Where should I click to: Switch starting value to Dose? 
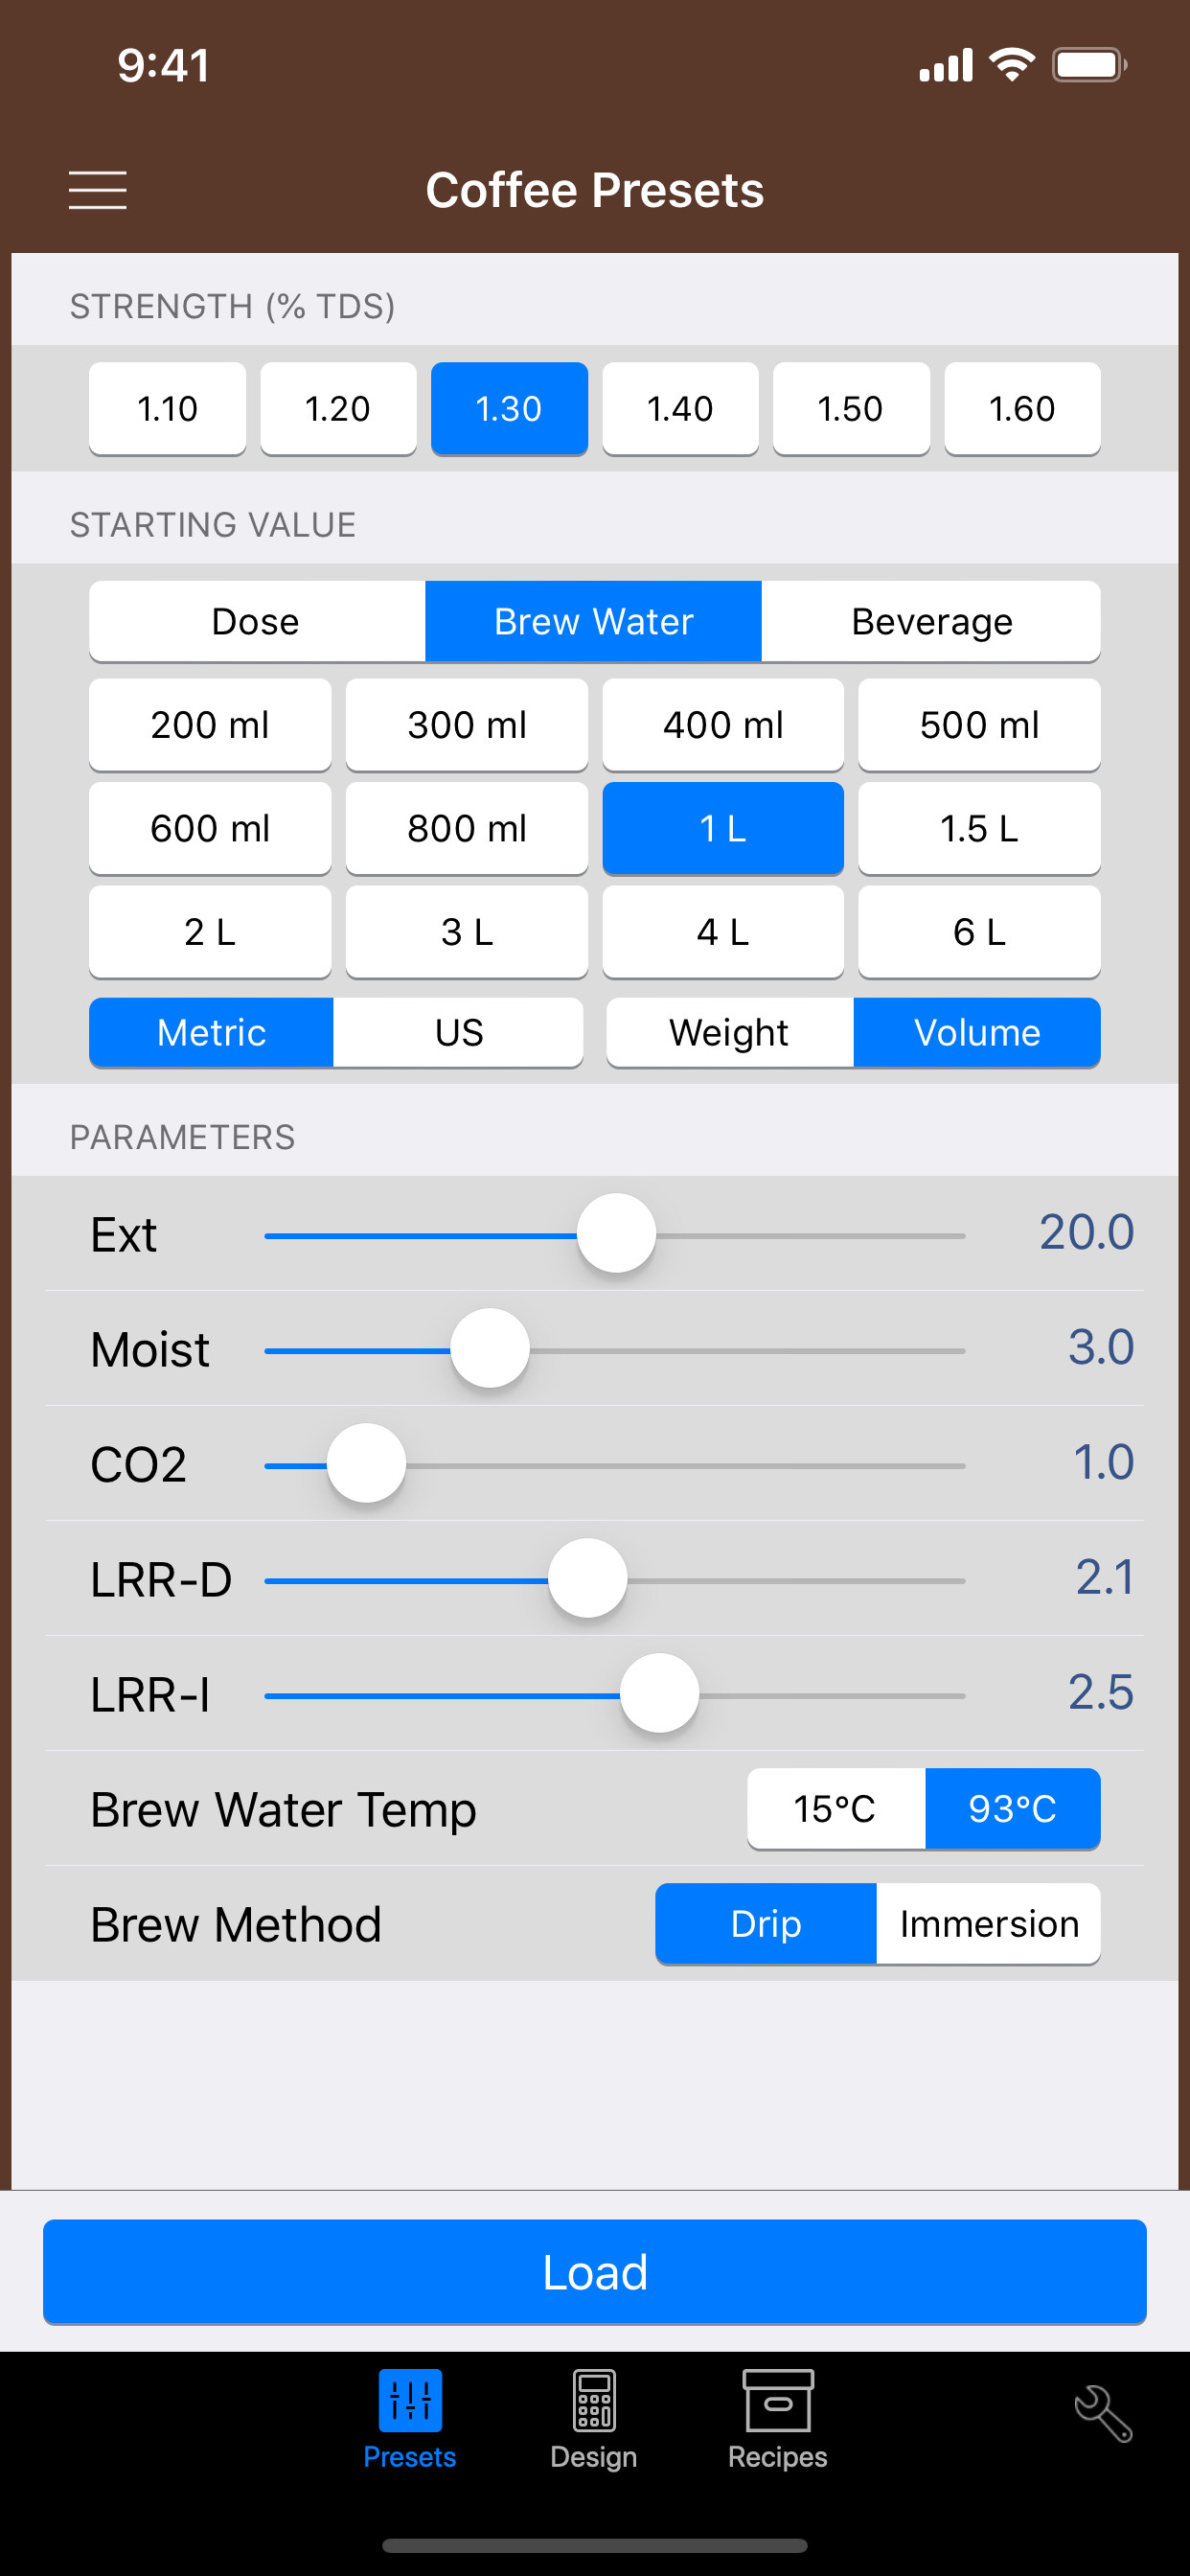256,622
